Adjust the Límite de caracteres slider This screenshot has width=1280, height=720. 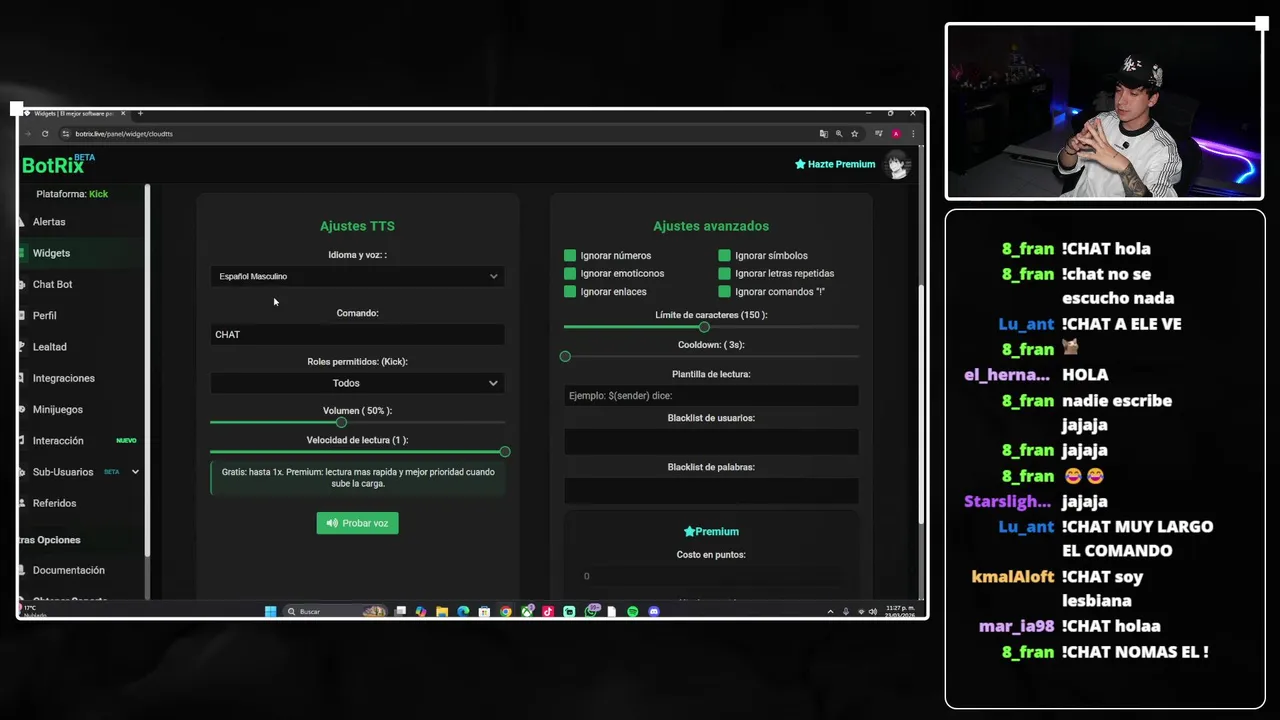(704, 327)
